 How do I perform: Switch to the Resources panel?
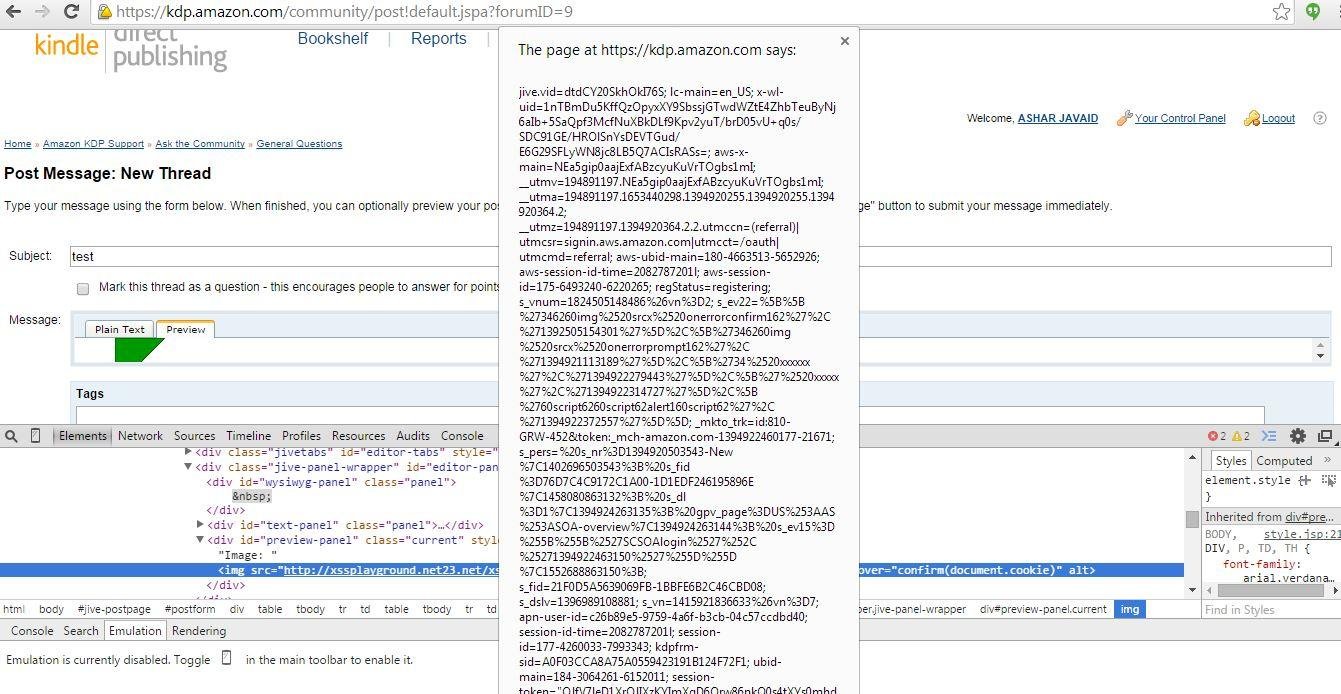coord(358,436)
